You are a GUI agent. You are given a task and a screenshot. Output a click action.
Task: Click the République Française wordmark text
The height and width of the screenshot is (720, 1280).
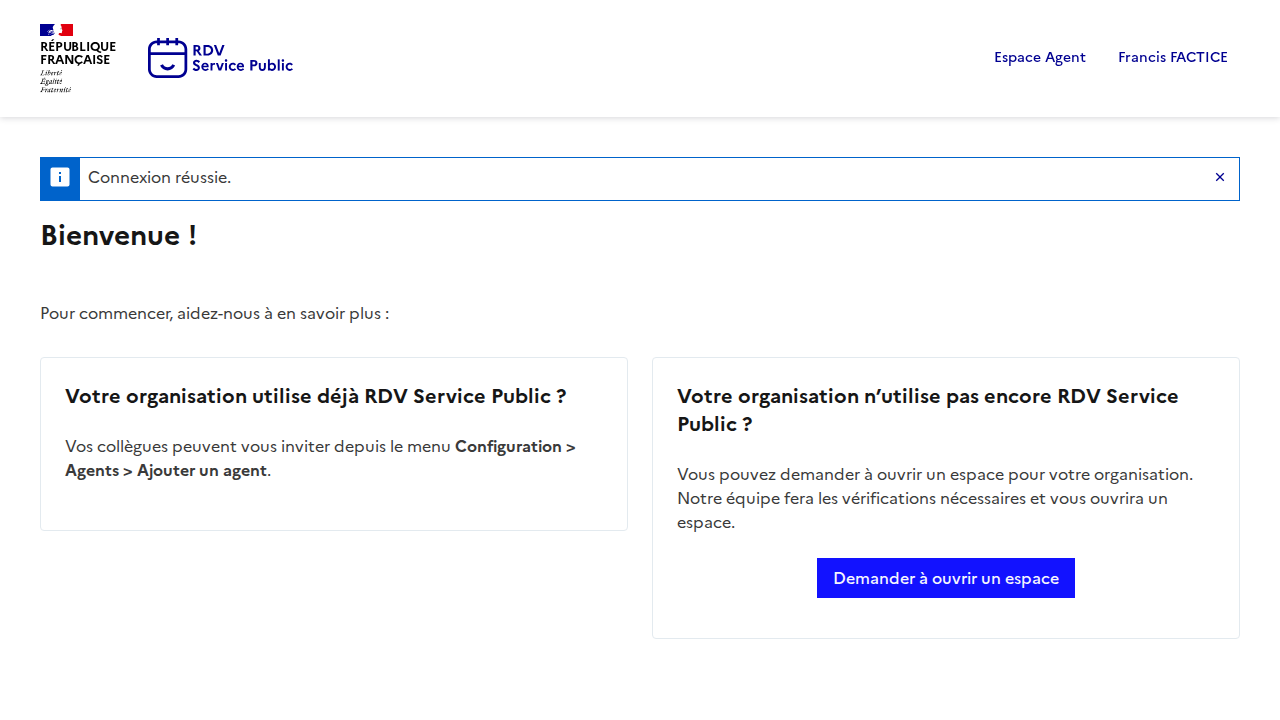pyautogui.click(x=77, y=53)
